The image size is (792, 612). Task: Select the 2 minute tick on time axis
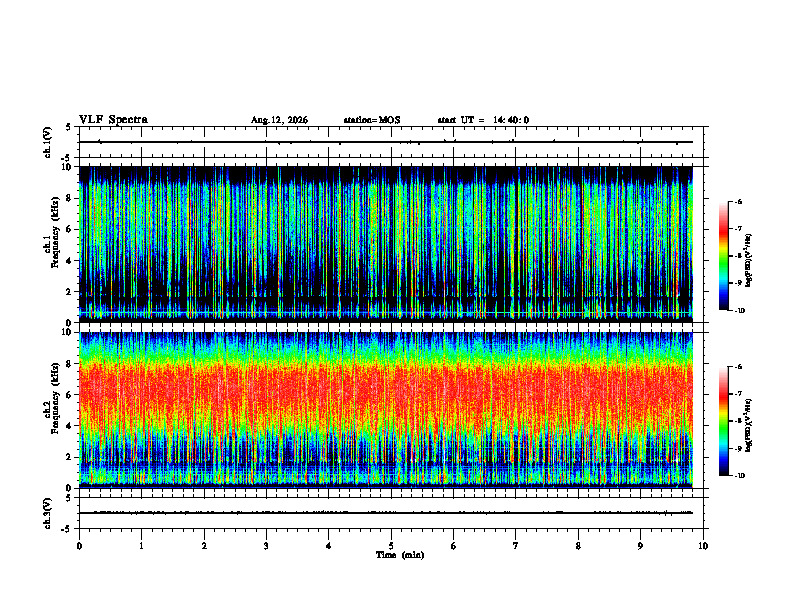pos(204,546)
